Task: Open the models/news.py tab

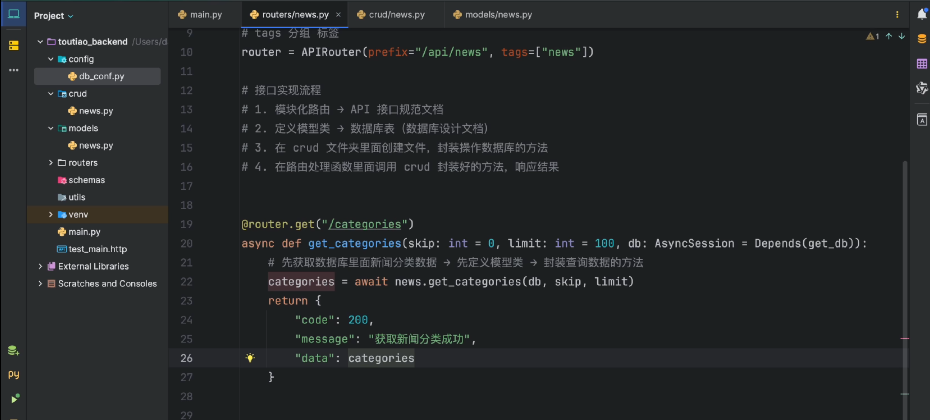Action: coord(492,14)
